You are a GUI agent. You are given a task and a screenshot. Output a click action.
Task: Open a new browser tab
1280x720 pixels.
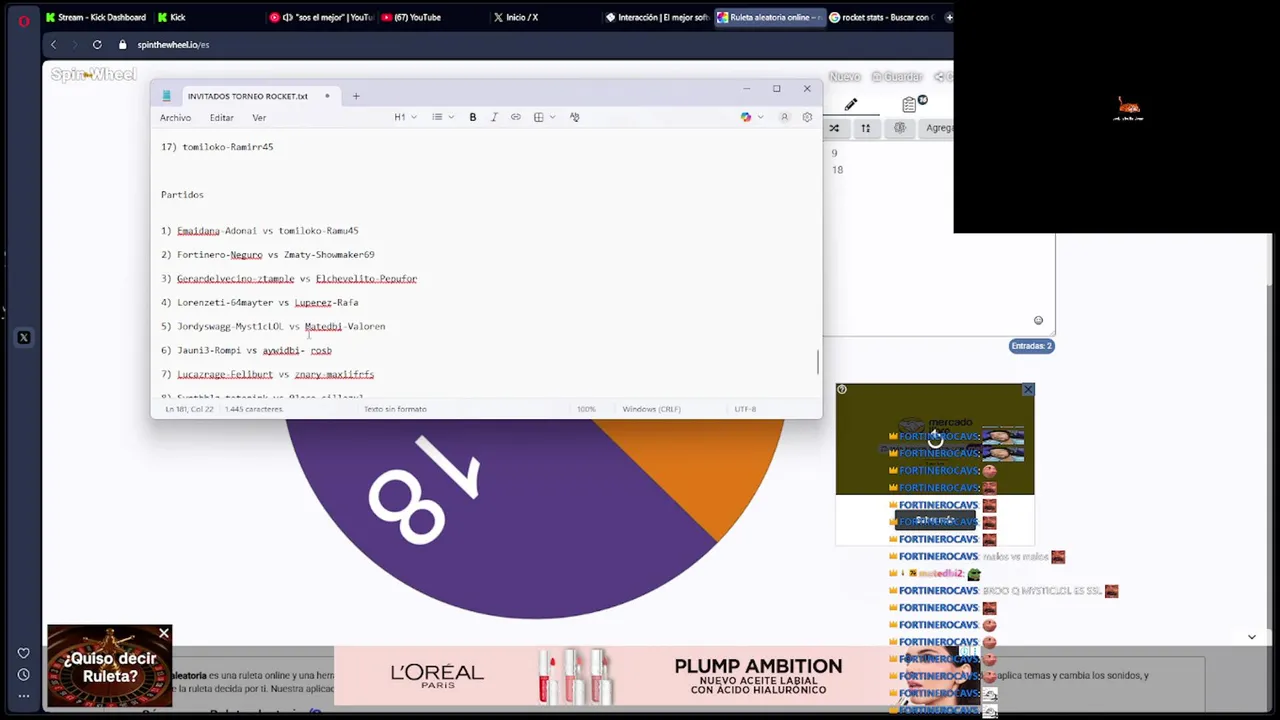pyautogui.click(x=949, y=17)
